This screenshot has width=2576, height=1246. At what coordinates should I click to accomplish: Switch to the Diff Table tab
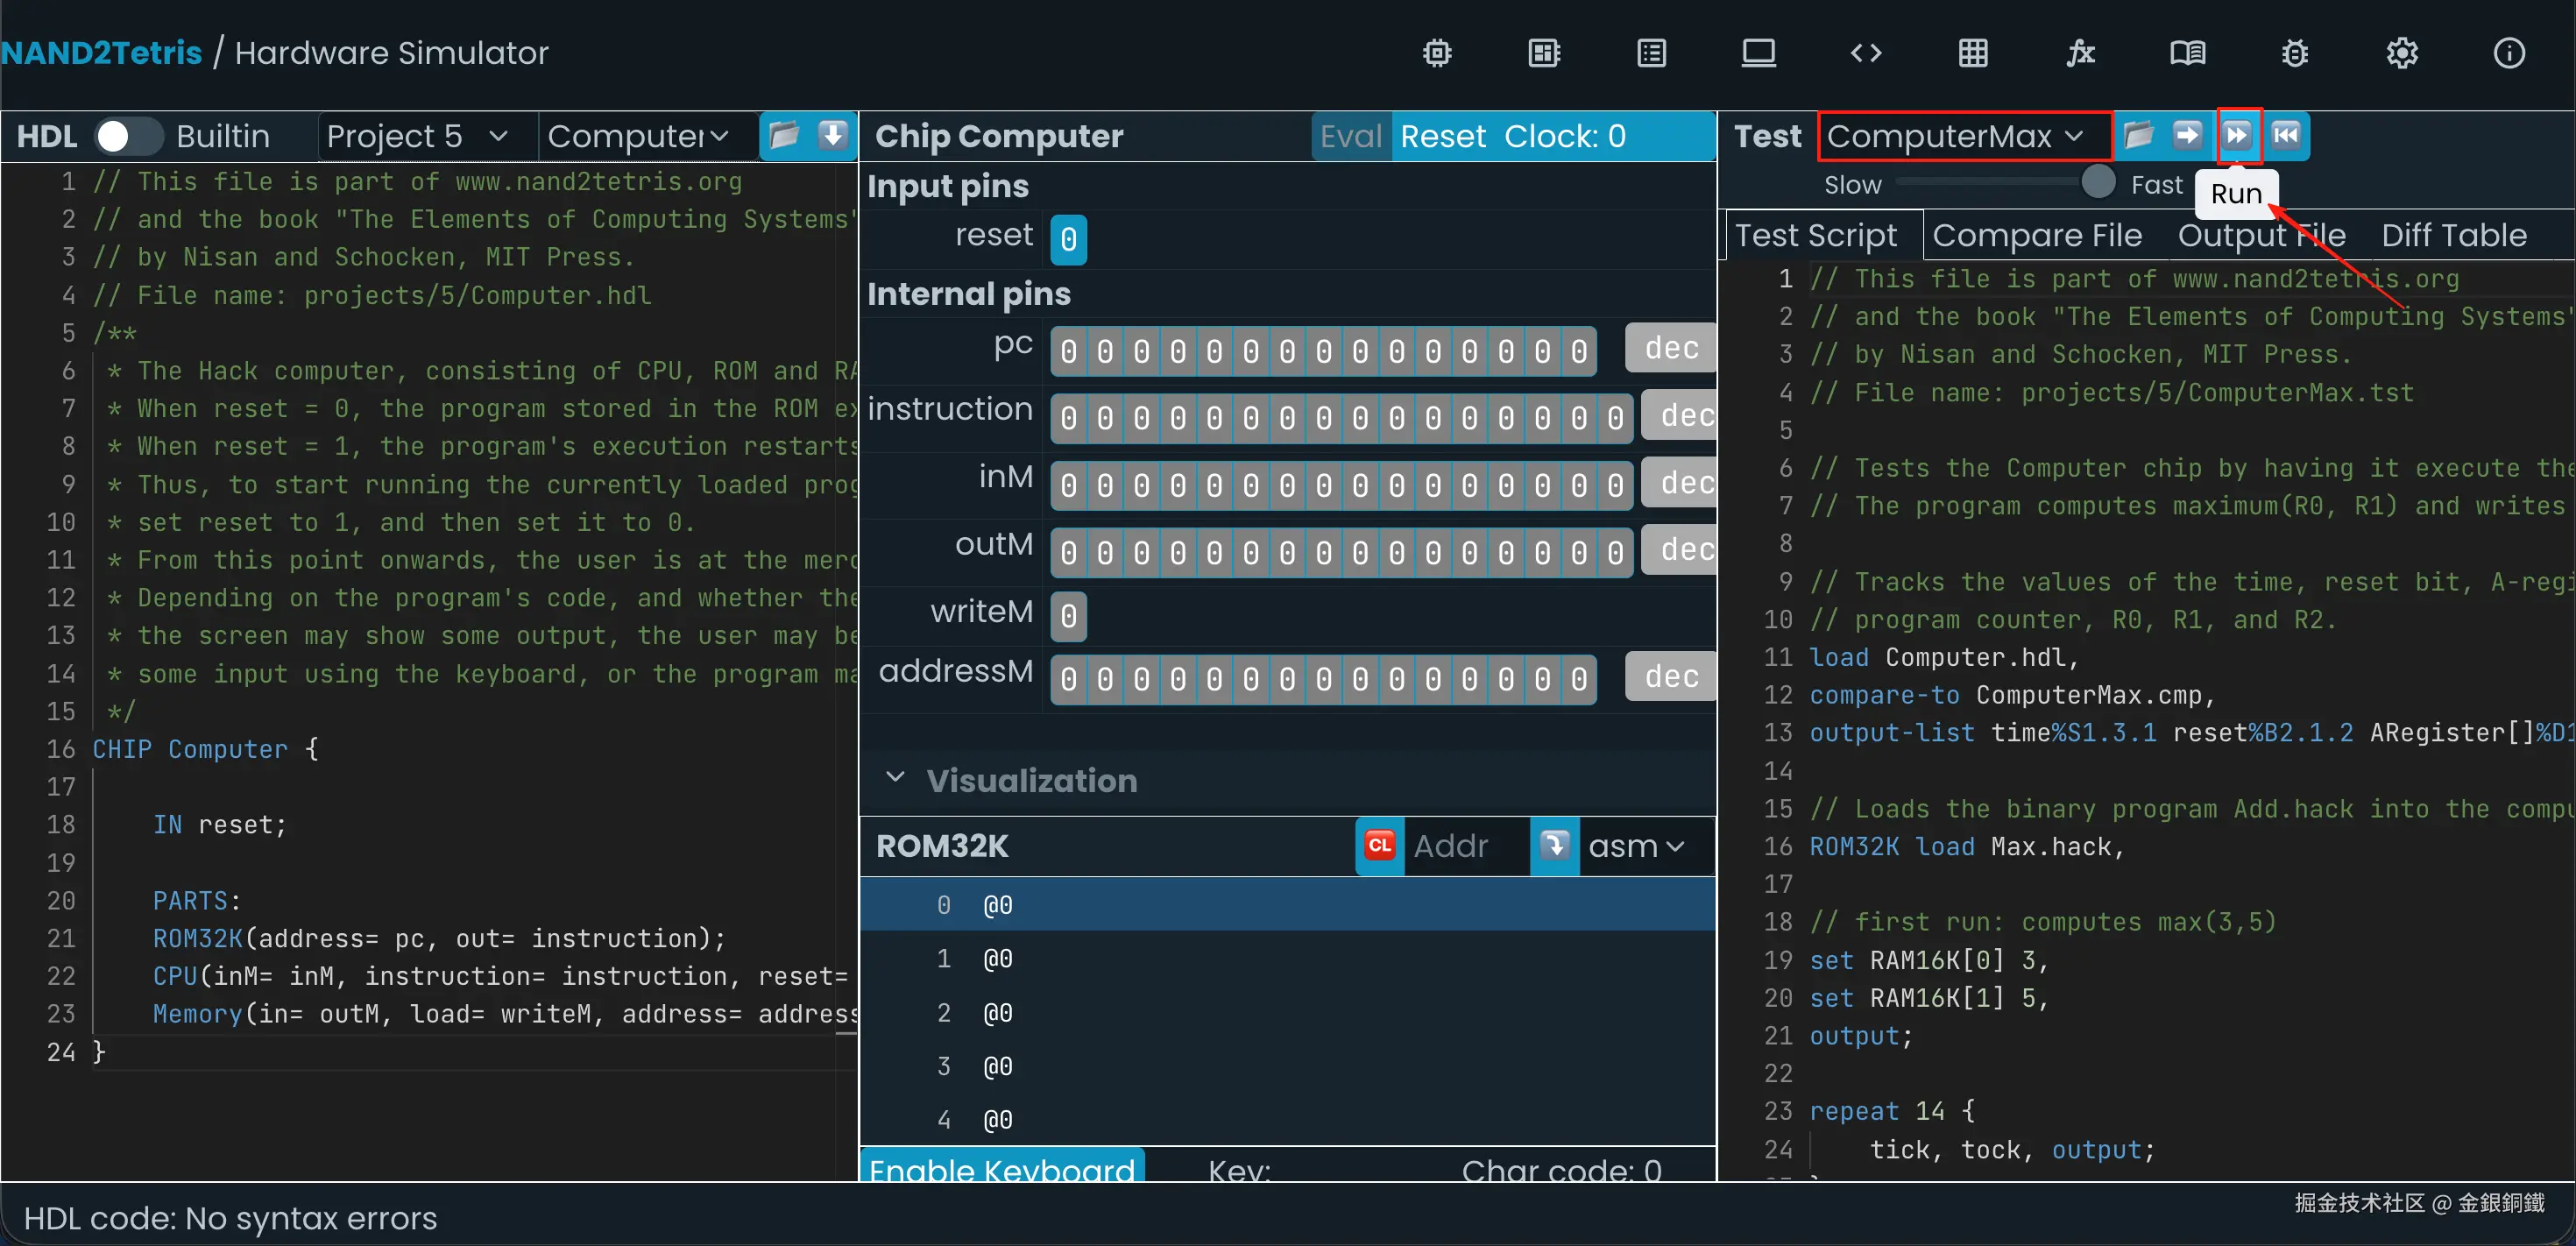(2453, 236)
